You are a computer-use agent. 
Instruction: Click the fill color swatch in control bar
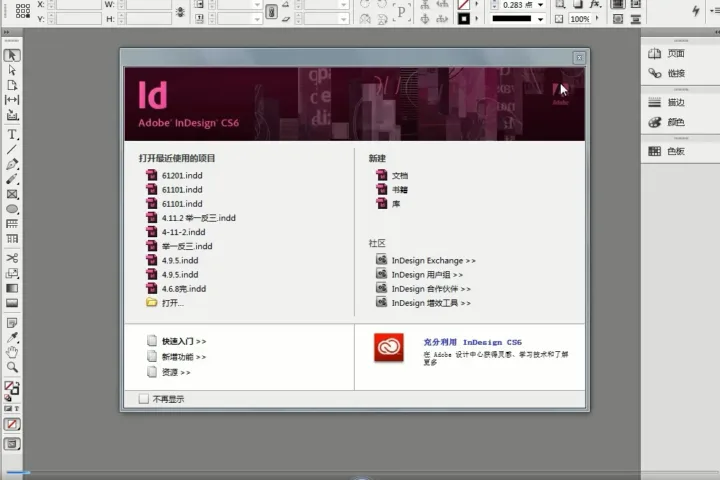(x=463, y=5)
